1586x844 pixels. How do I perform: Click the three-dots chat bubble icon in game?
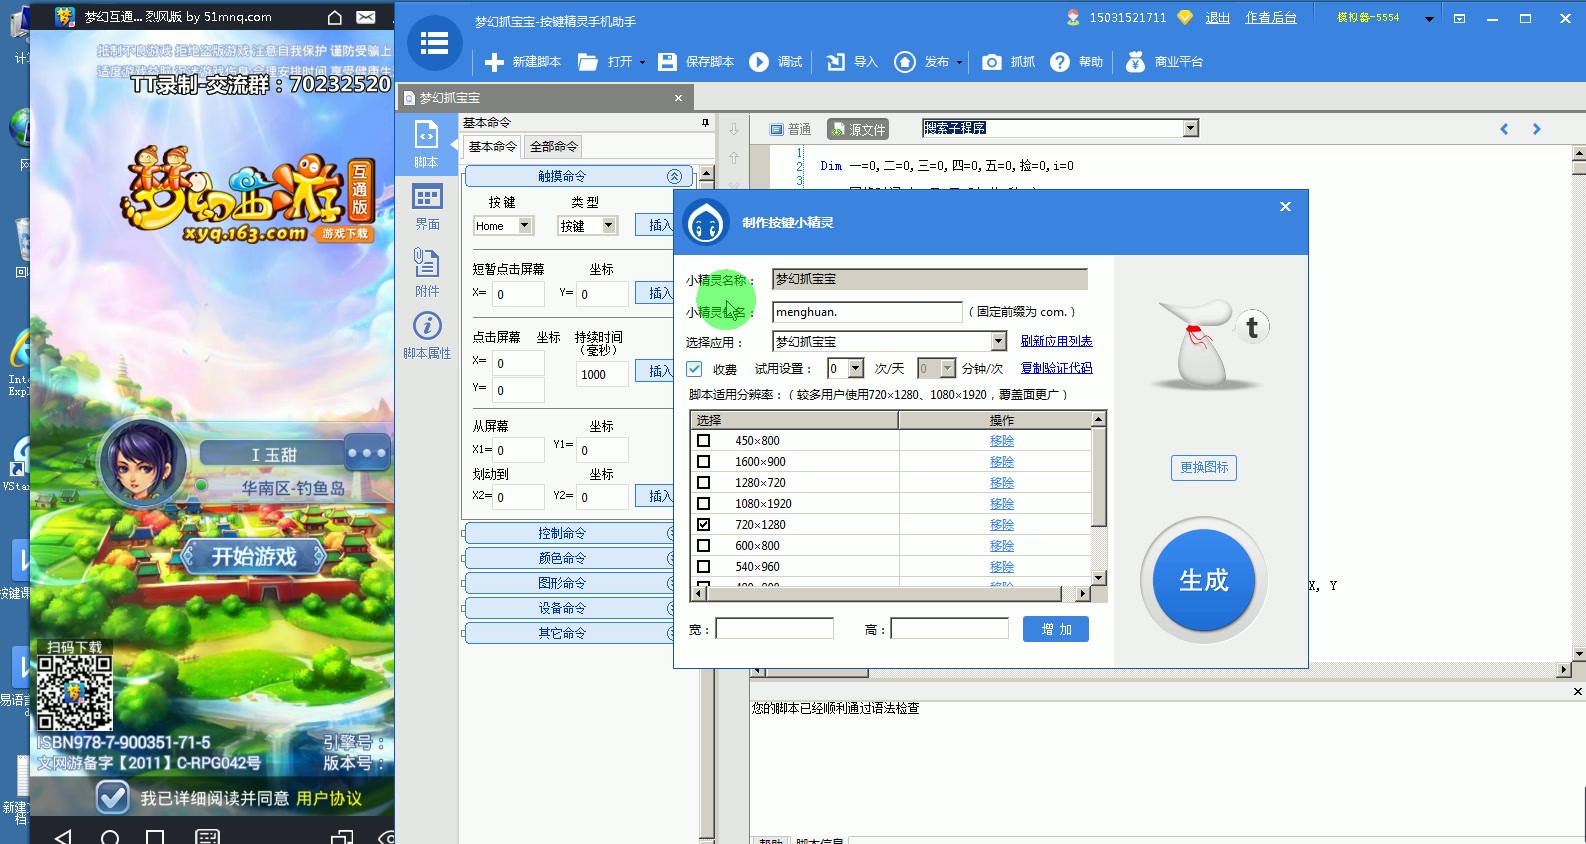366,453
